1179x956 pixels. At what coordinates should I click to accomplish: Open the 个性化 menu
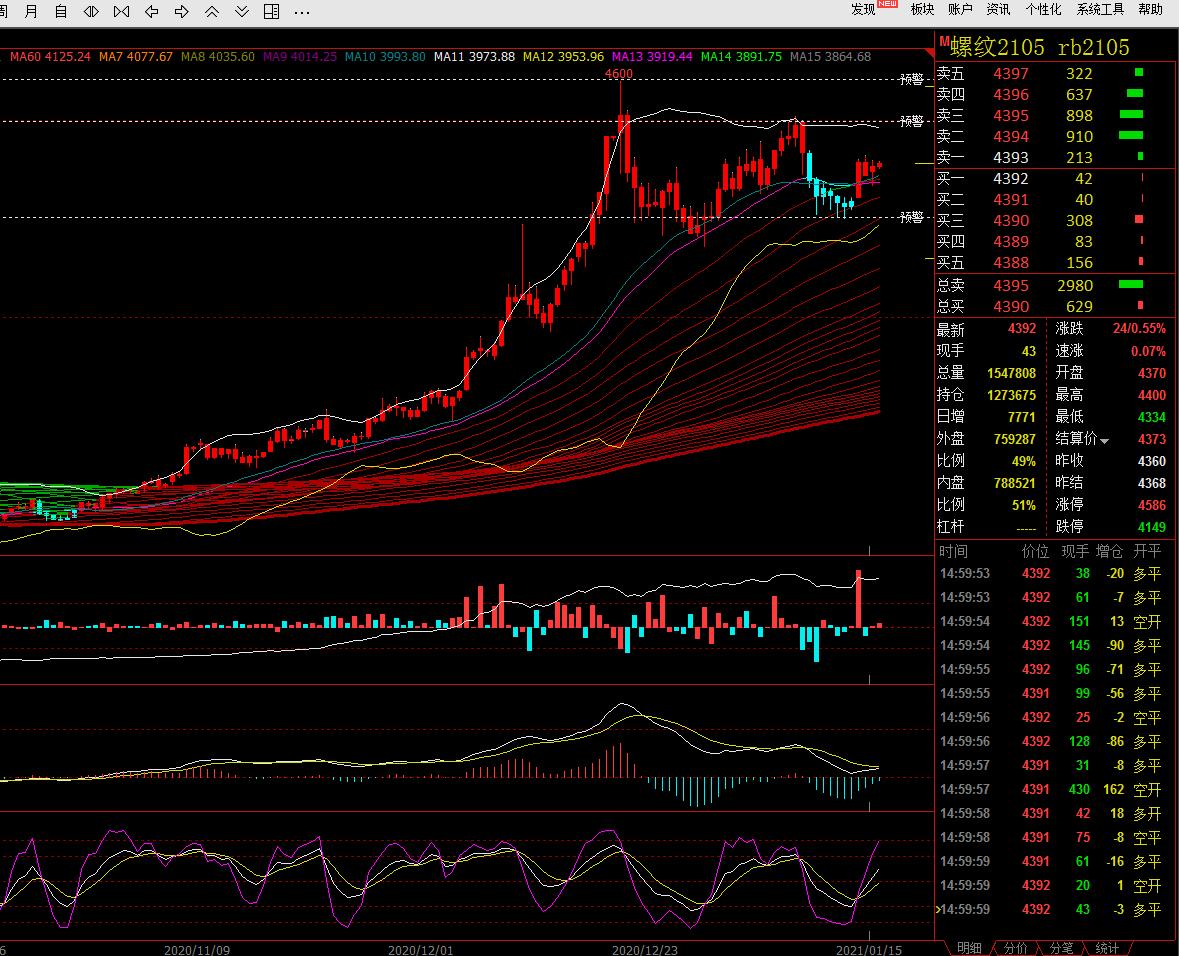[1043, 9]
